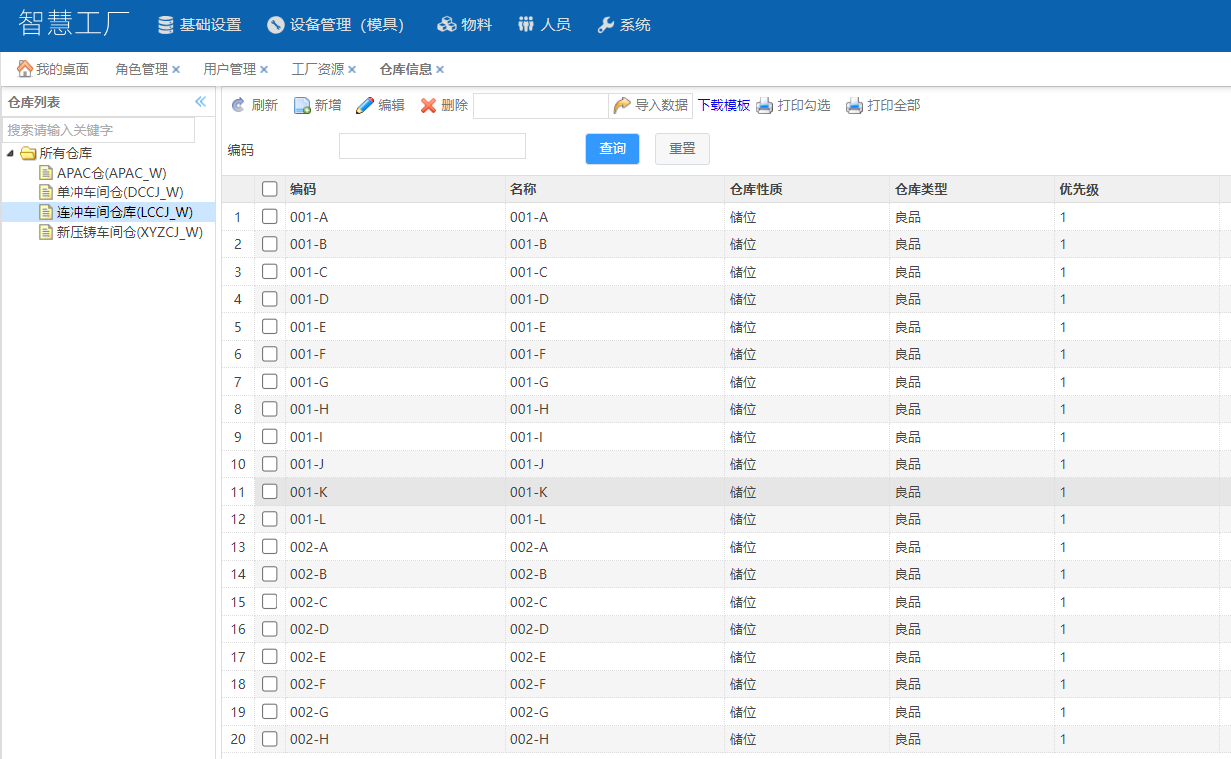The height and width of the screenshot is (759, 1231).
Task: Click the blue 查询 button
Action: click(612, 149)
